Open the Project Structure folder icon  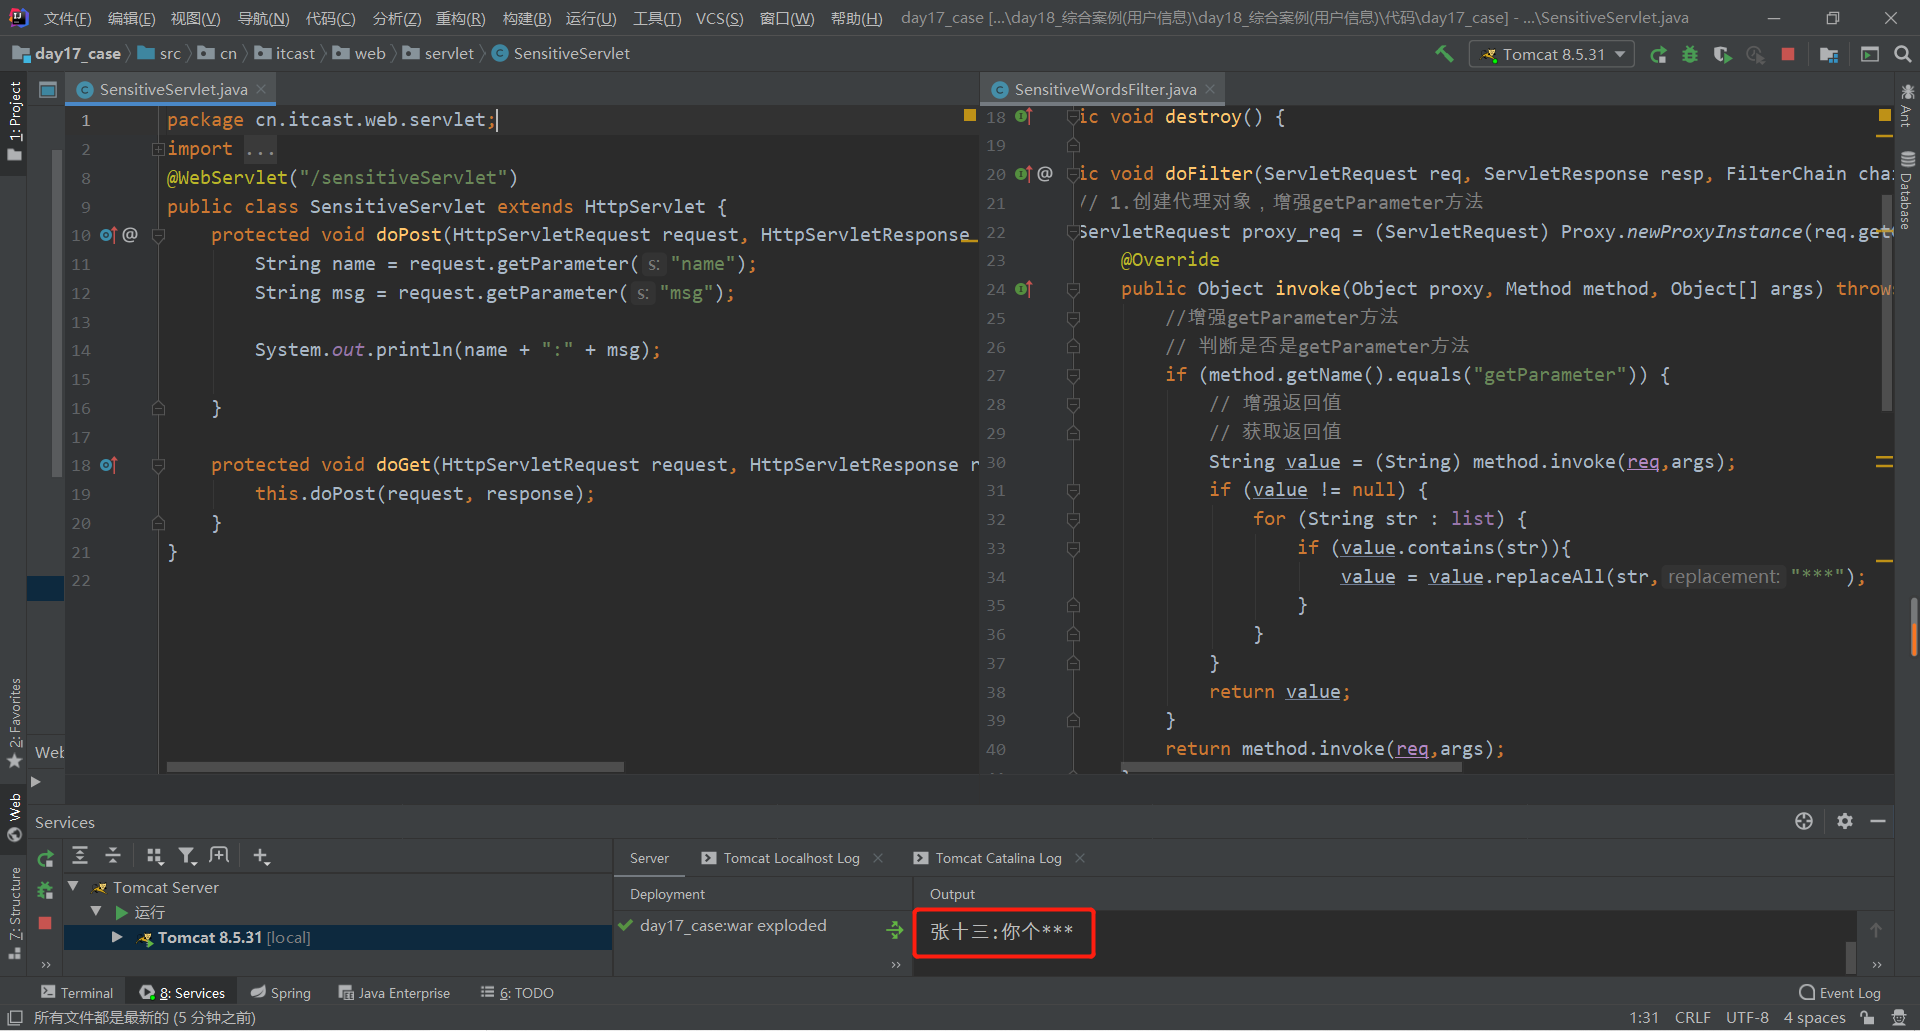(x=1829, y=54)
